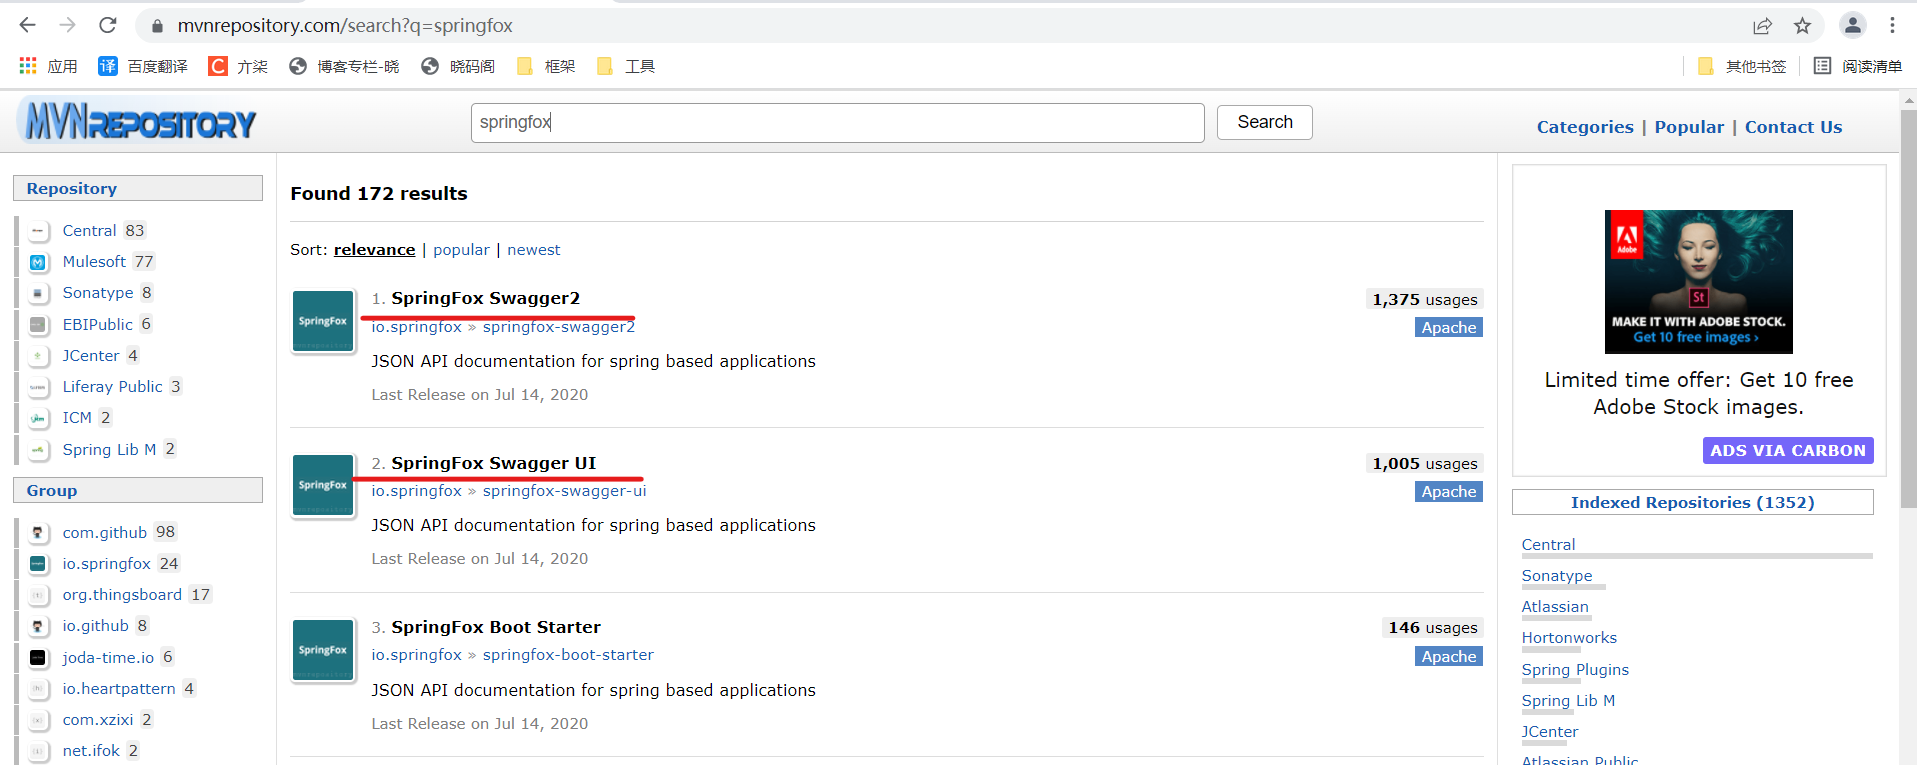1917x765 pixels.
Task: Click the MVNRepository logo
Action: (138, 122)
